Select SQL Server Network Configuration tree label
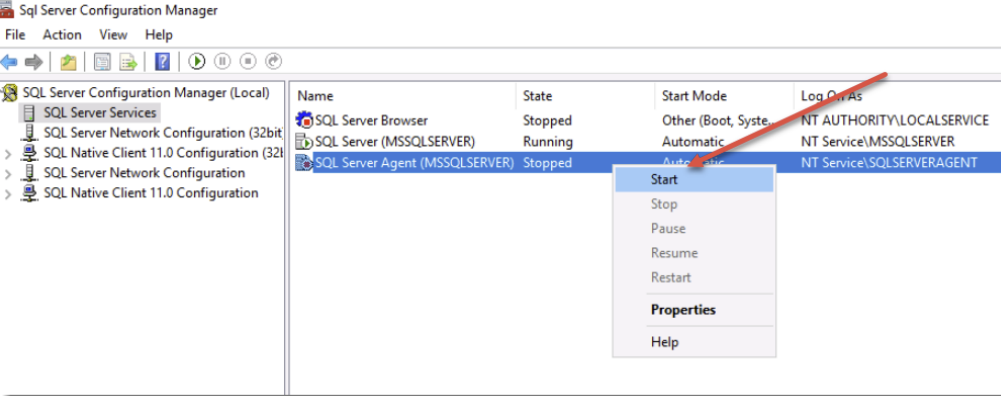1001x396 pixels. point(144,173)
